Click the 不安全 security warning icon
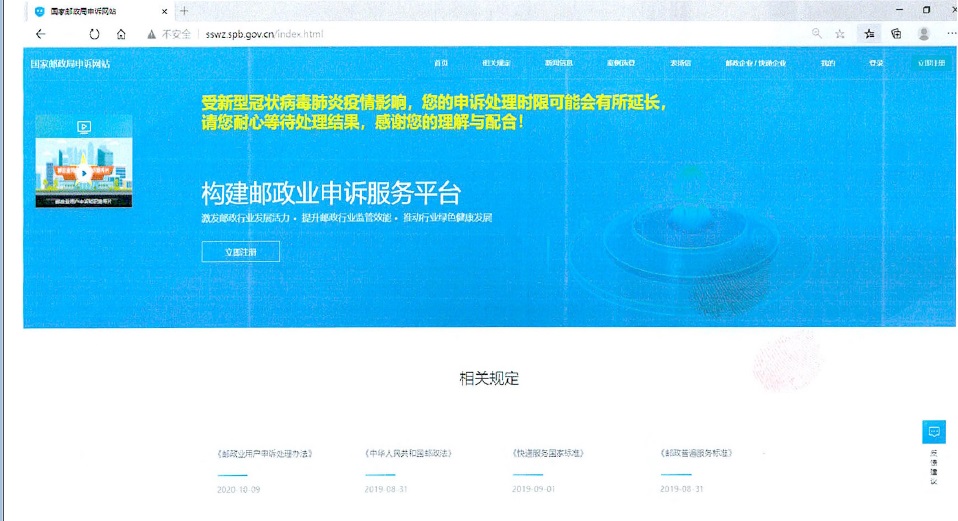This screenshot has height=521, width=958. click(x=152, y=33)
